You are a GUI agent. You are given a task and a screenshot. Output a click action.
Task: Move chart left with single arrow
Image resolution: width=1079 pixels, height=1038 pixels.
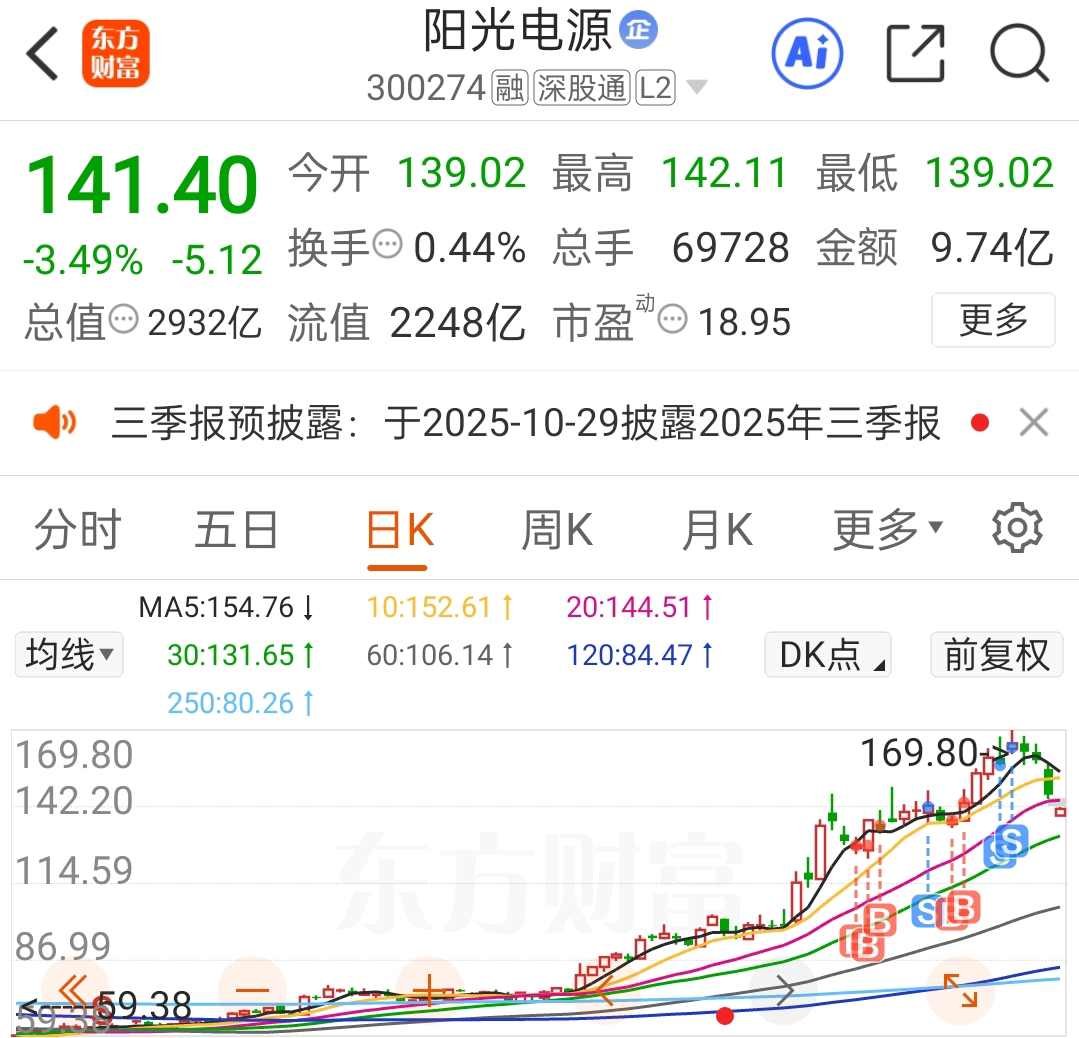tap(606, 991)
